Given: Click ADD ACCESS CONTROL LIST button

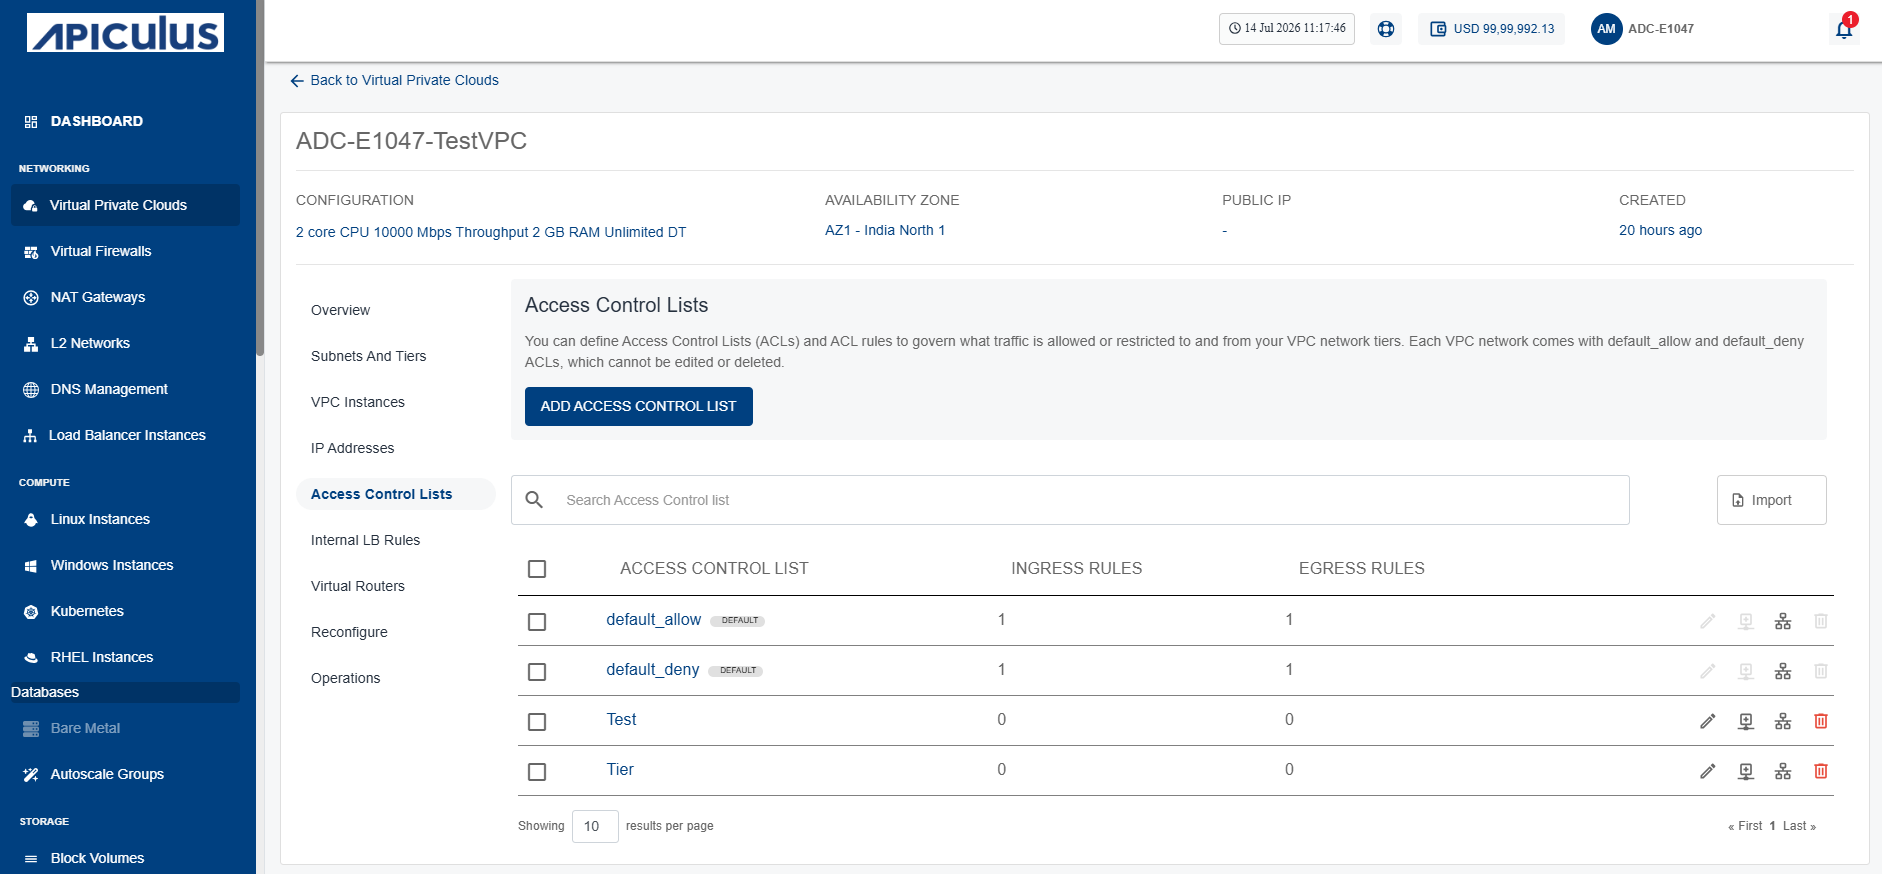Looking at the screenshot, I should point(639,406).
